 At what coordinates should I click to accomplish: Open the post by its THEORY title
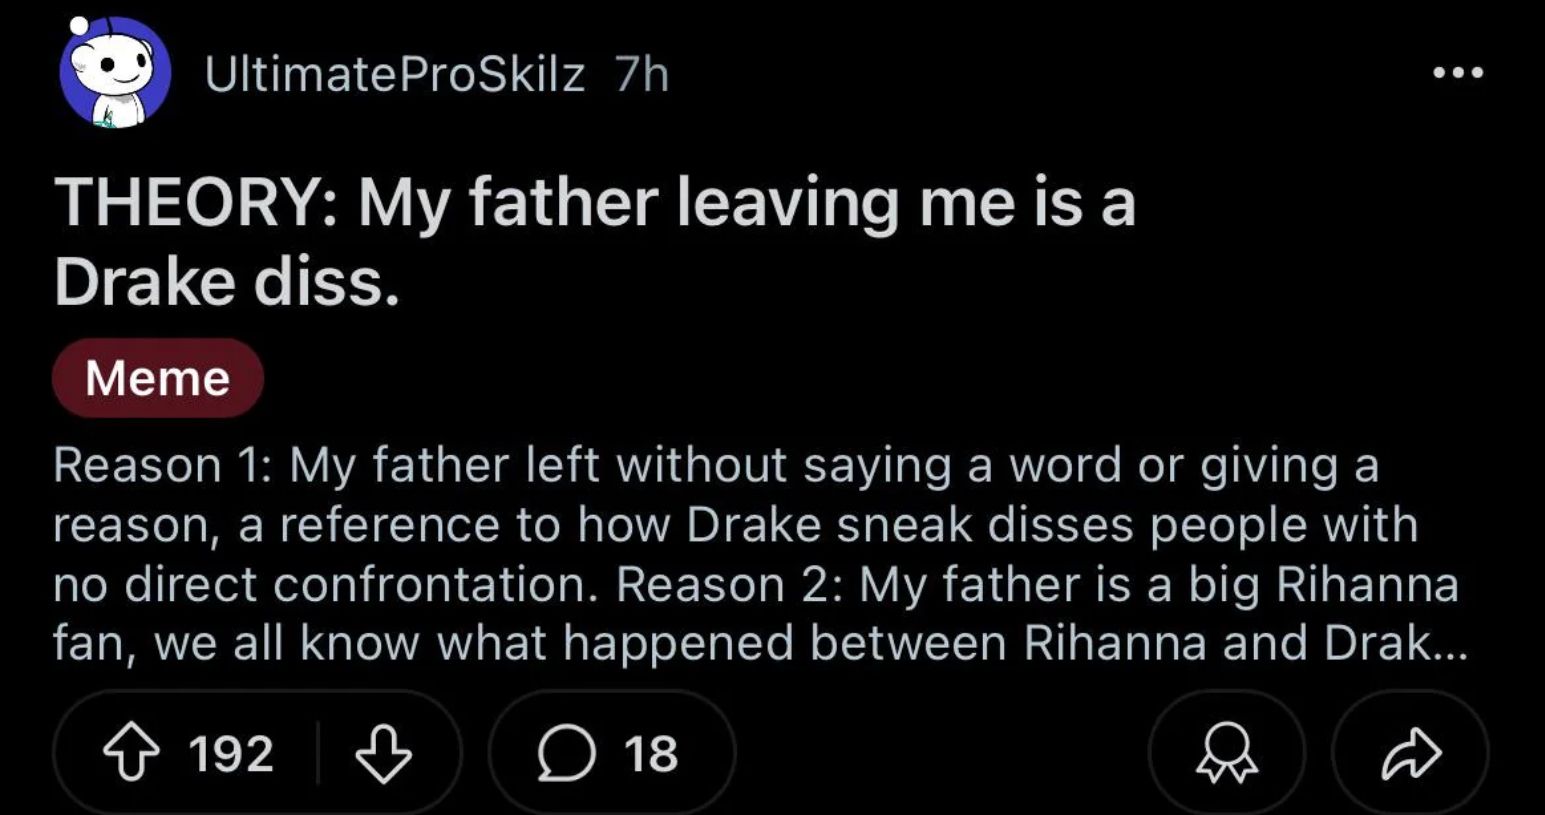pyautogui.click(x=595, y=203)
